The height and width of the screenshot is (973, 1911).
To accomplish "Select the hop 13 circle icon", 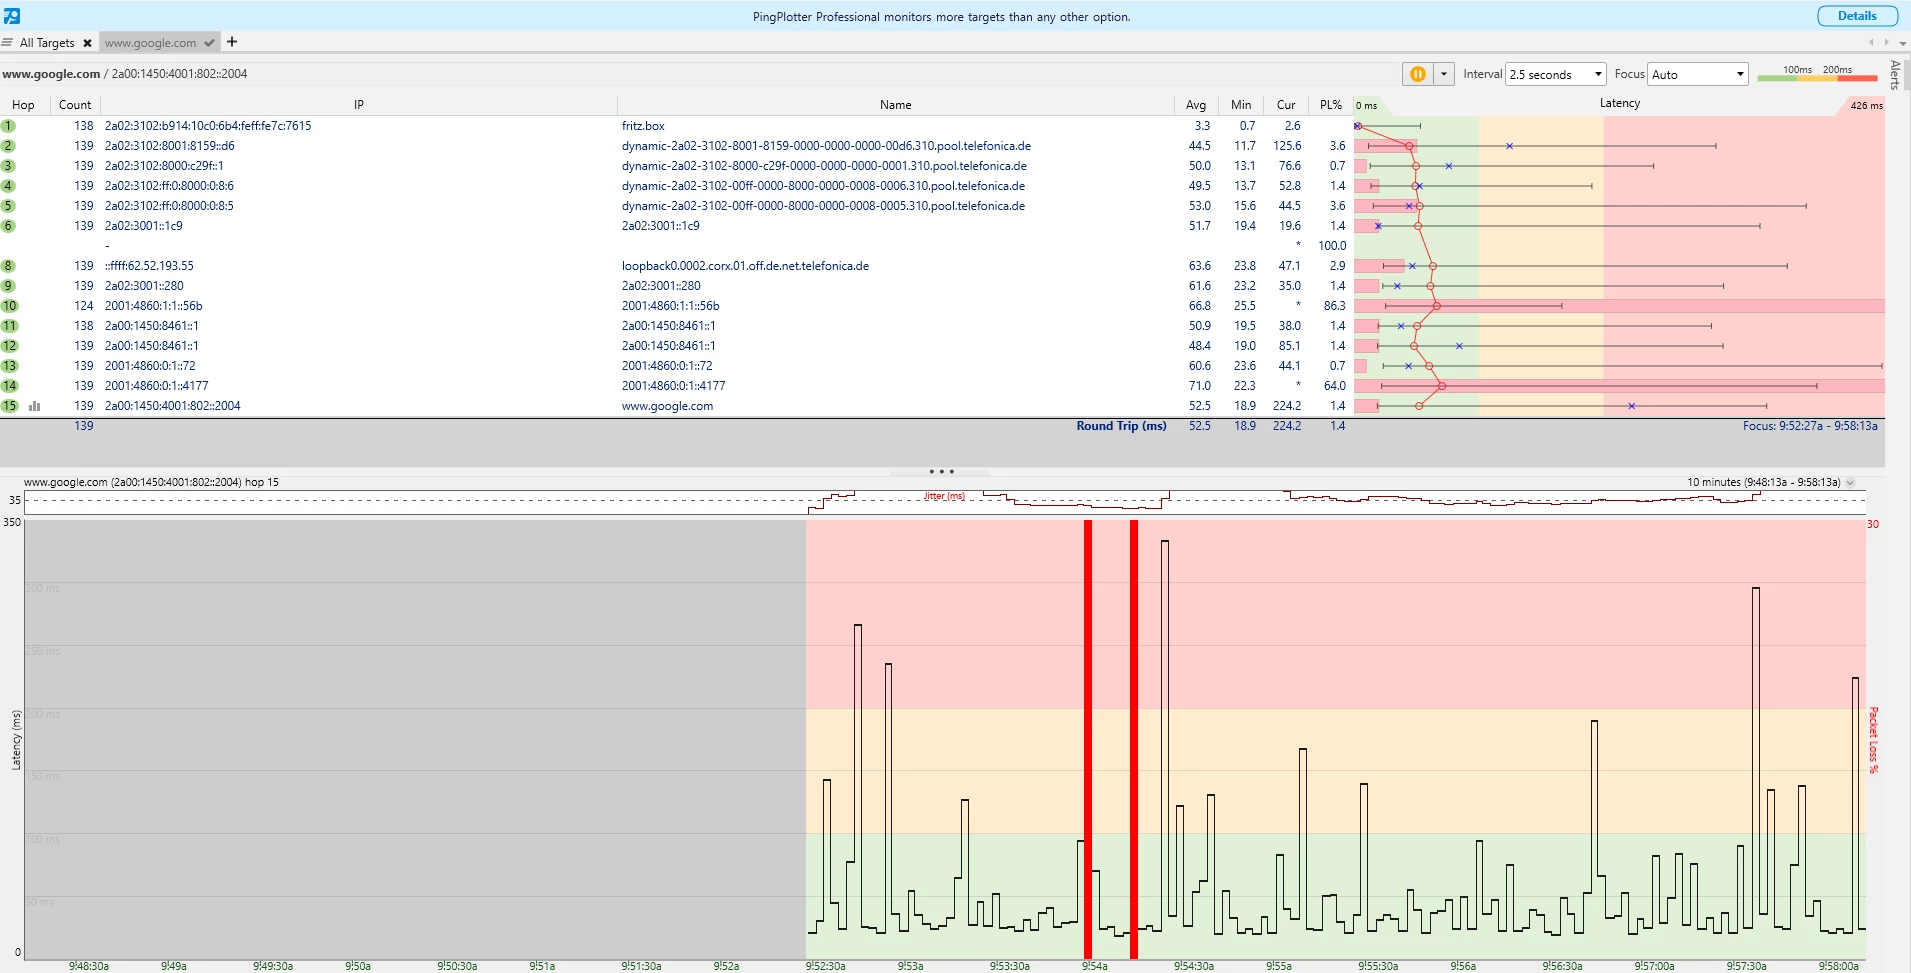I will point(9,366).
